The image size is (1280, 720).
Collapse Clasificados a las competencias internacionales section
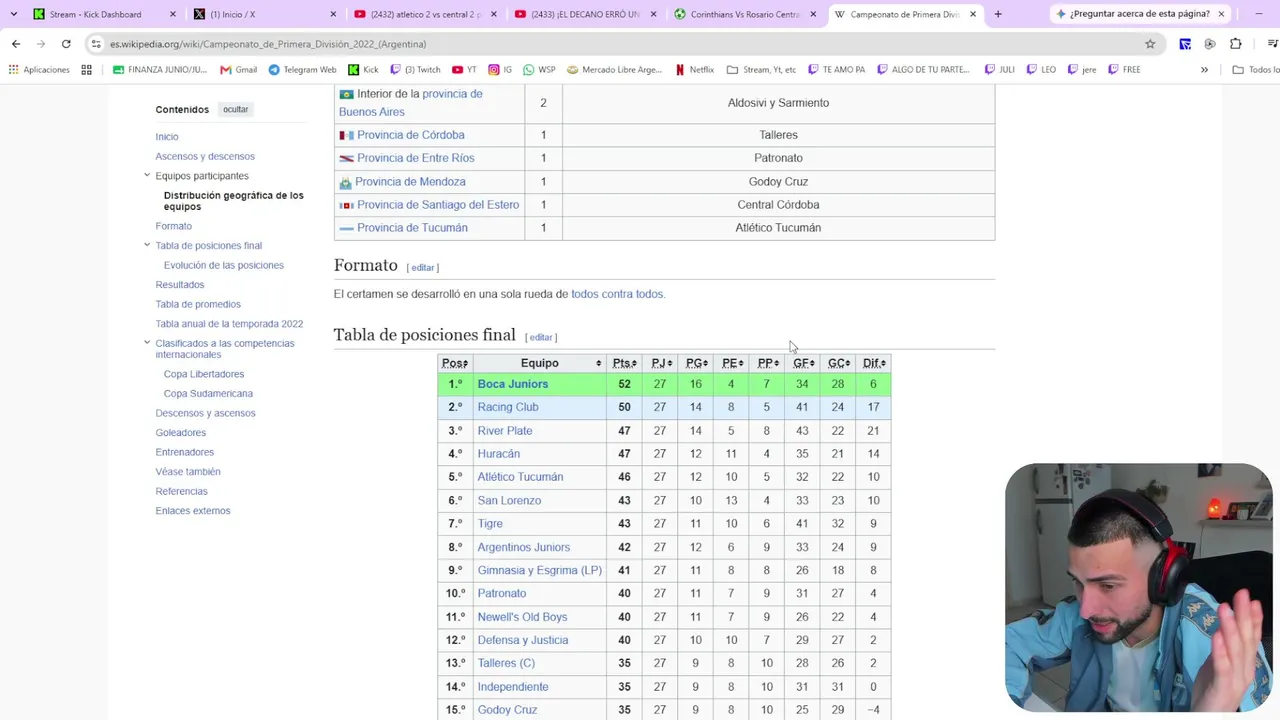point(147,343)
